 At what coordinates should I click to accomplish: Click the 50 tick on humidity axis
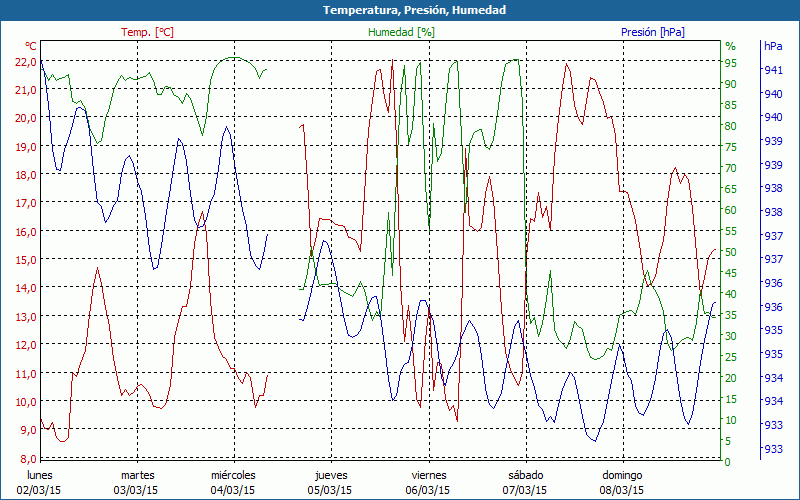[x=731, y=252]
